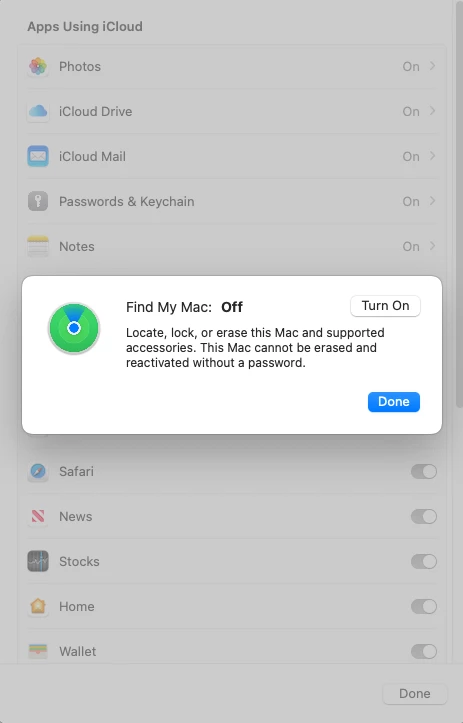Expand the Passwords & Keychain chevron
463x723 pixels.
point(433,201)
